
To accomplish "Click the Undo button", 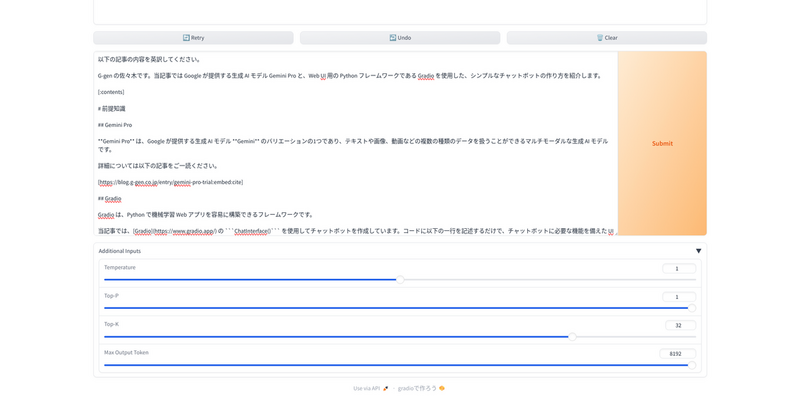I will pos(400,38).
